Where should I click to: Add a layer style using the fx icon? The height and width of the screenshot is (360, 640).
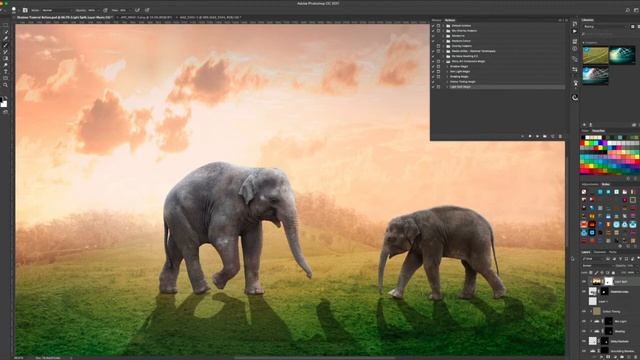click(x=602, y=357)
